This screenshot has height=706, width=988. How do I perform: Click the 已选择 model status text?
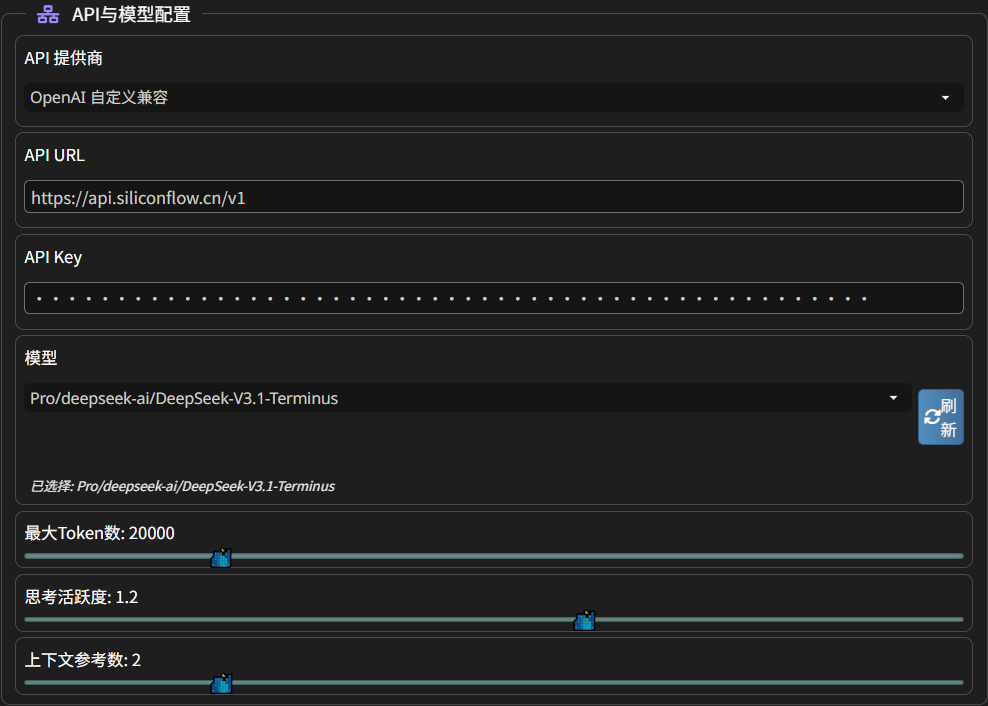pyautogui.click(x=182, y=486)
